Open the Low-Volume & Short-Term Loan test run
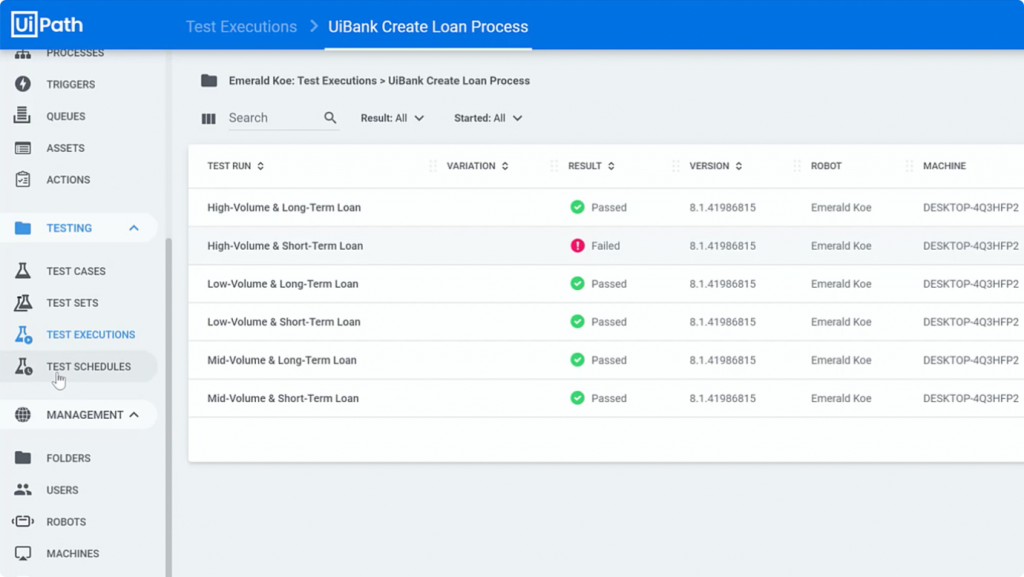1024x577 pixels. point(284,322)
